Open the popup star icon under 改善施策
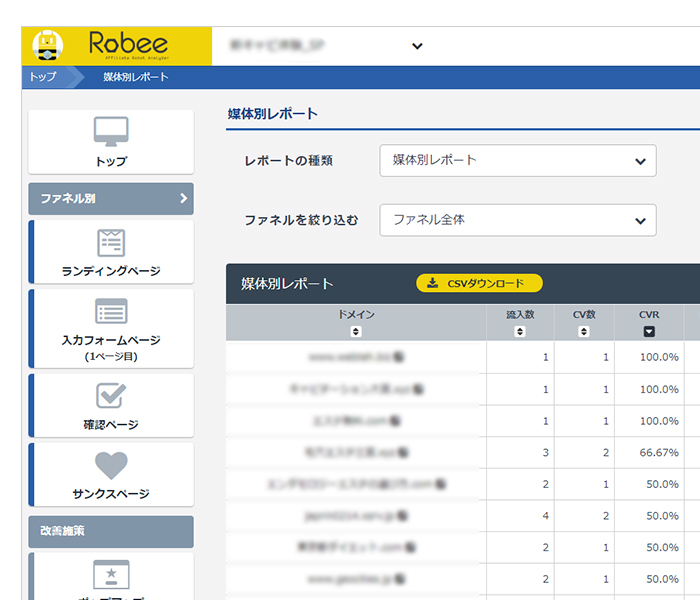Image resolution: width=700 pixels, height=600 pixels. coord(111,574)
